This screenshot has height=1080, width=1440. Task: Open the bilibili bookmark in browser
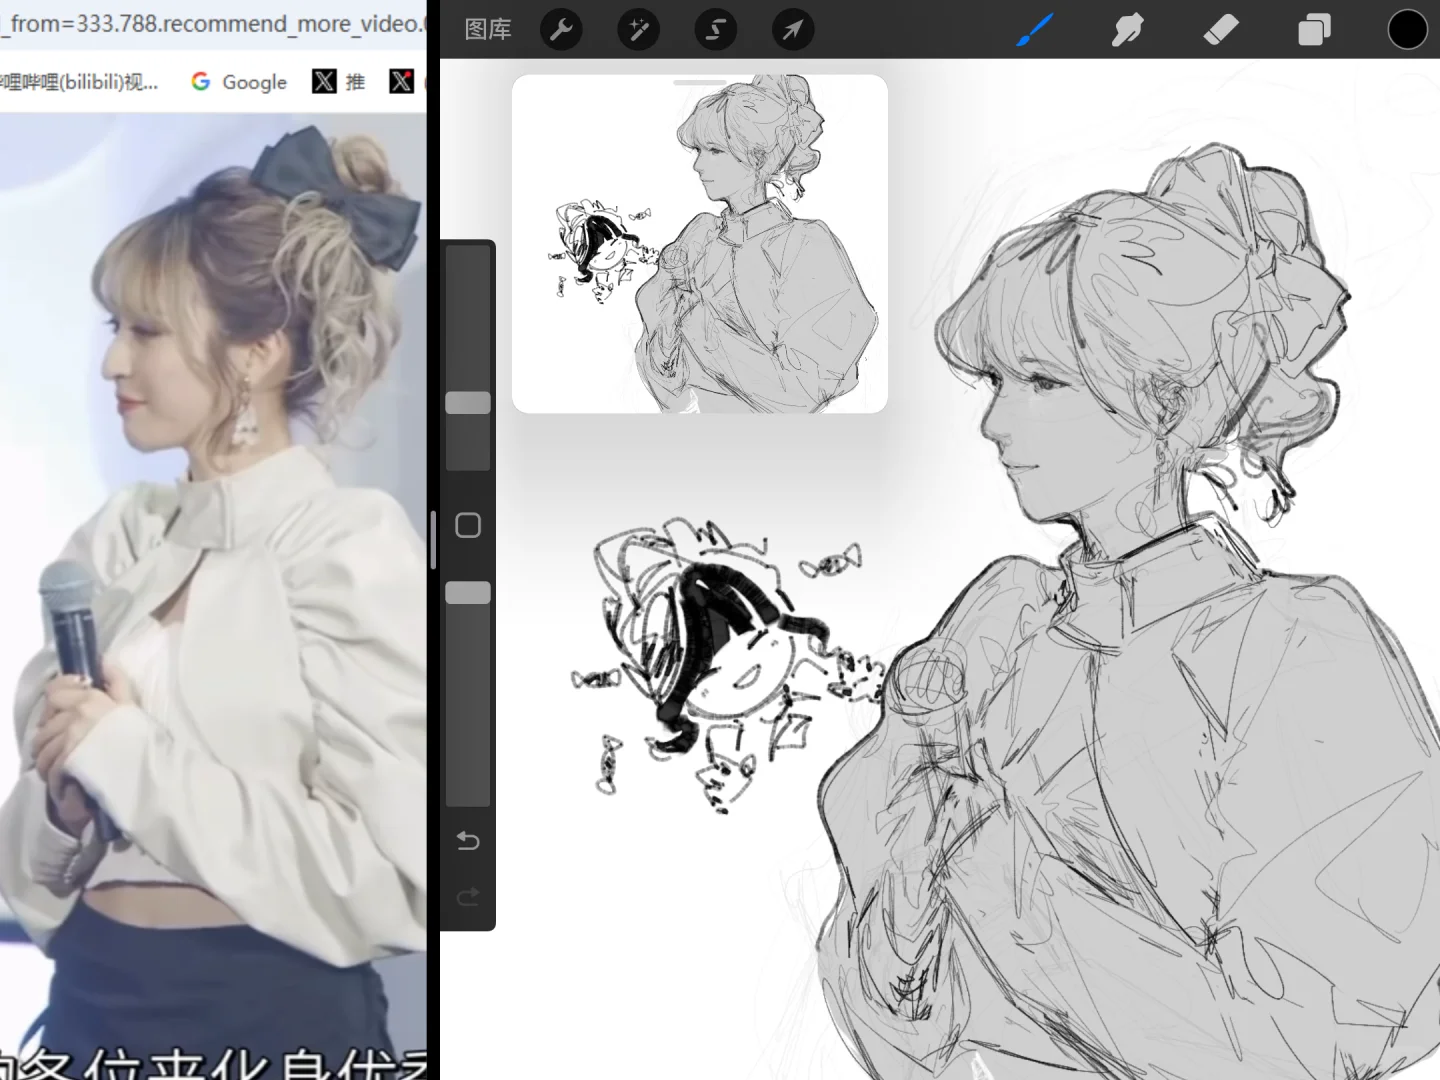click(79, 82)
